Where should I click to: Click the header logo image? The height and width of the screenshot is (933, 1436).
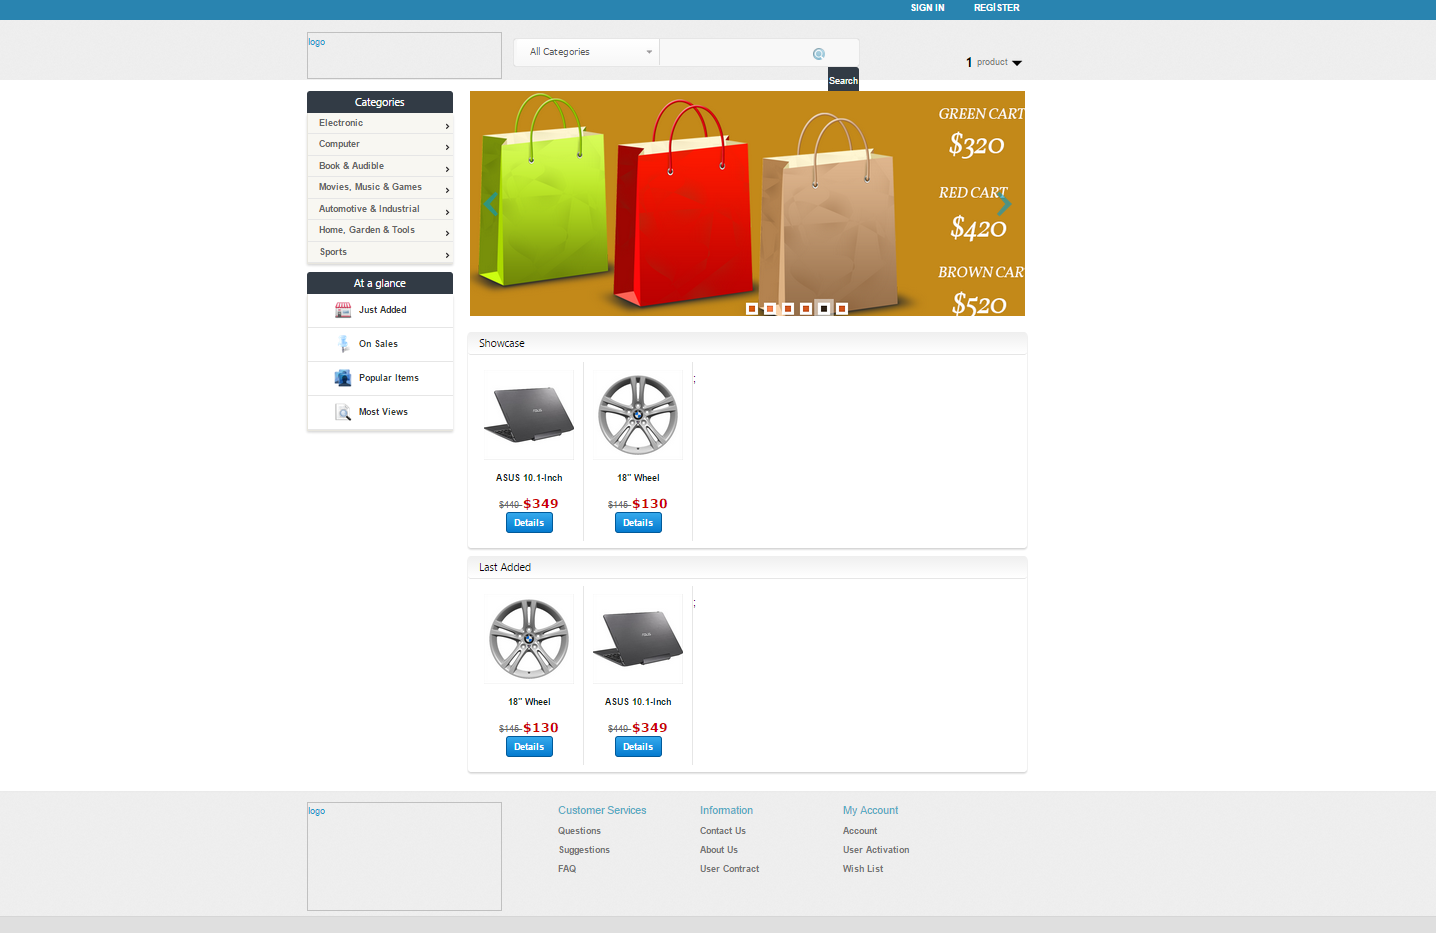[x=404, y=55]
